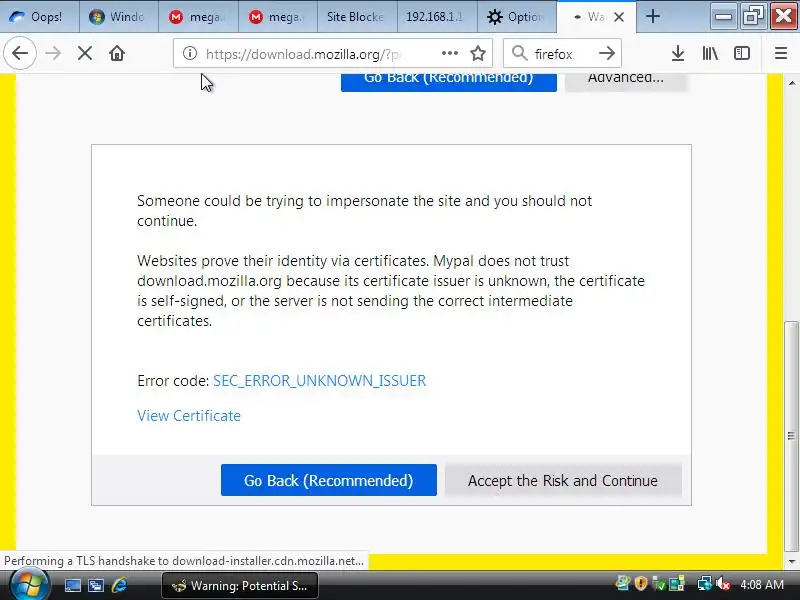800x600 pixels.
Task: Click the search magnifier icon
Action: pos(519,53)
